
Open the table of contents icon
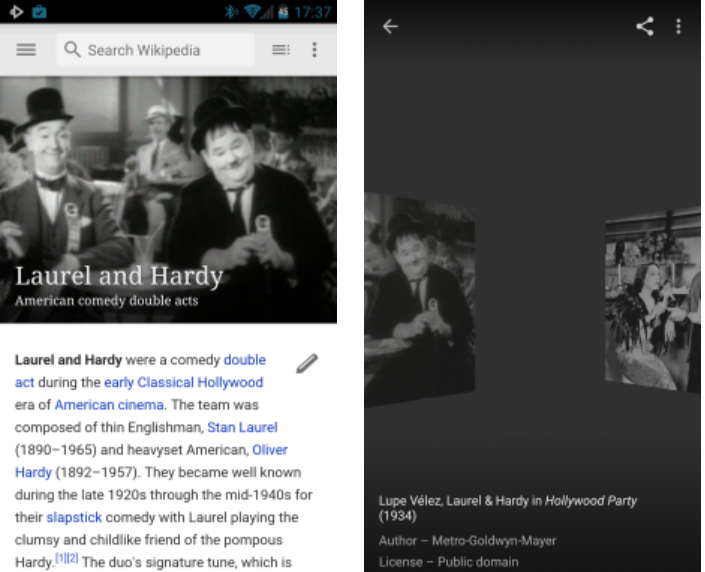click(281, 49)
